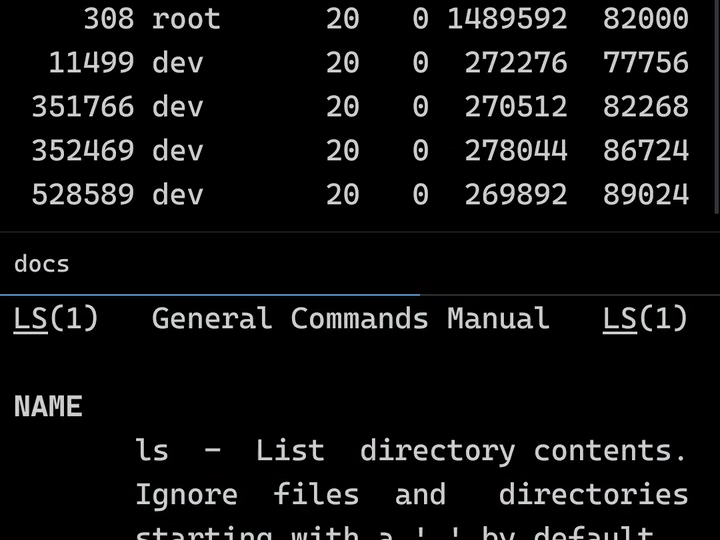720x540 pixels.
Task: Click virtual memory value 269892
Action: (516, 194)
